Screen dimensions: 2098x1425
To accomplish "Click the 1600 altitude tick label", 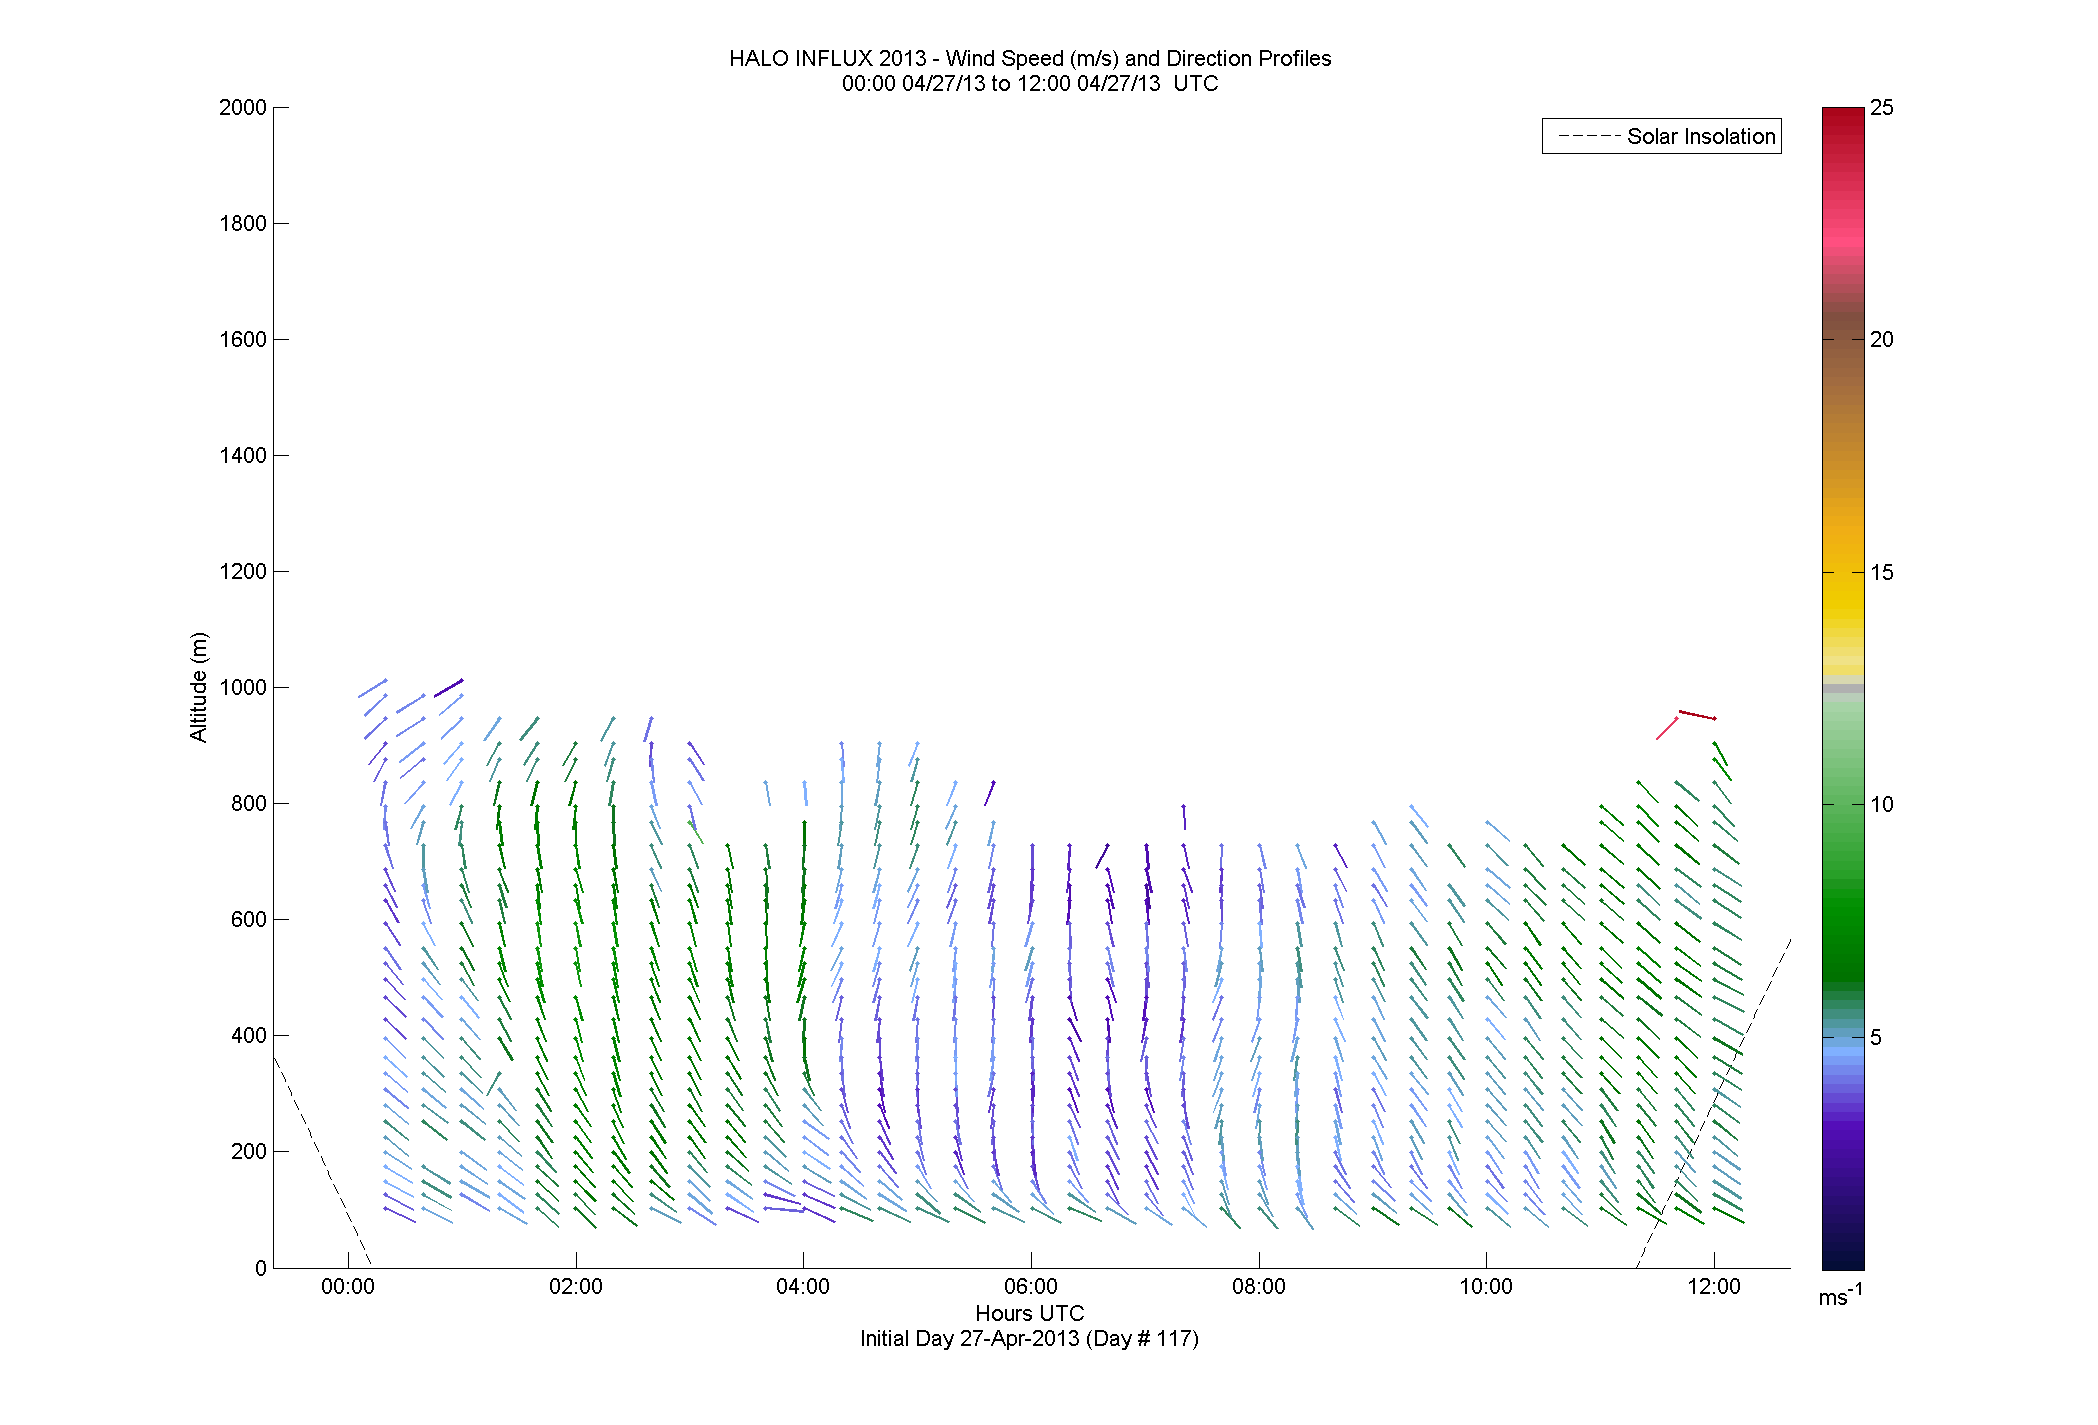I will coord(243,339).
